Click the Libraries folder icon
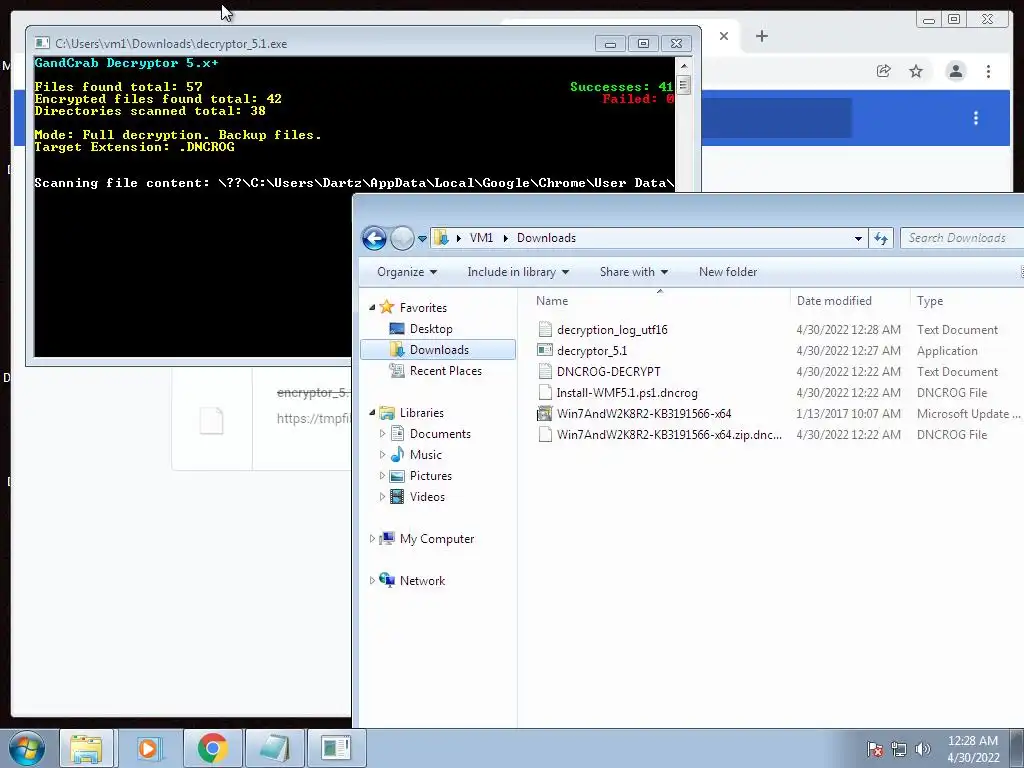 pos(387,413)
